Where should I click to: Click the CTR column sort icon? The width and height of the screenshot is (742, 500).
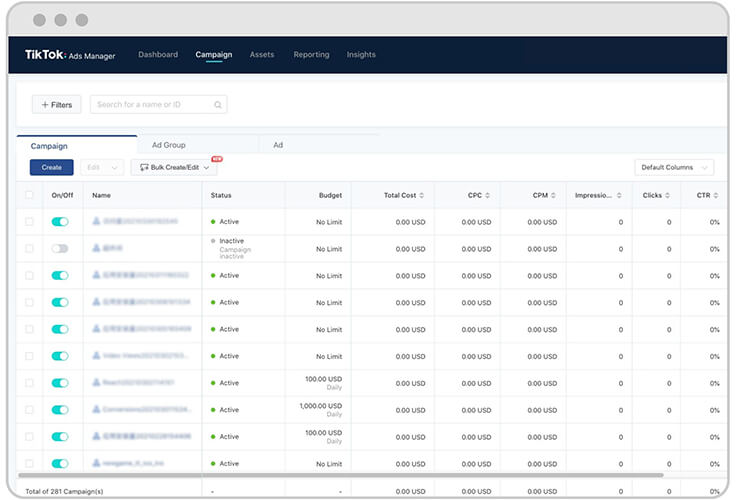tap(716, 195)
